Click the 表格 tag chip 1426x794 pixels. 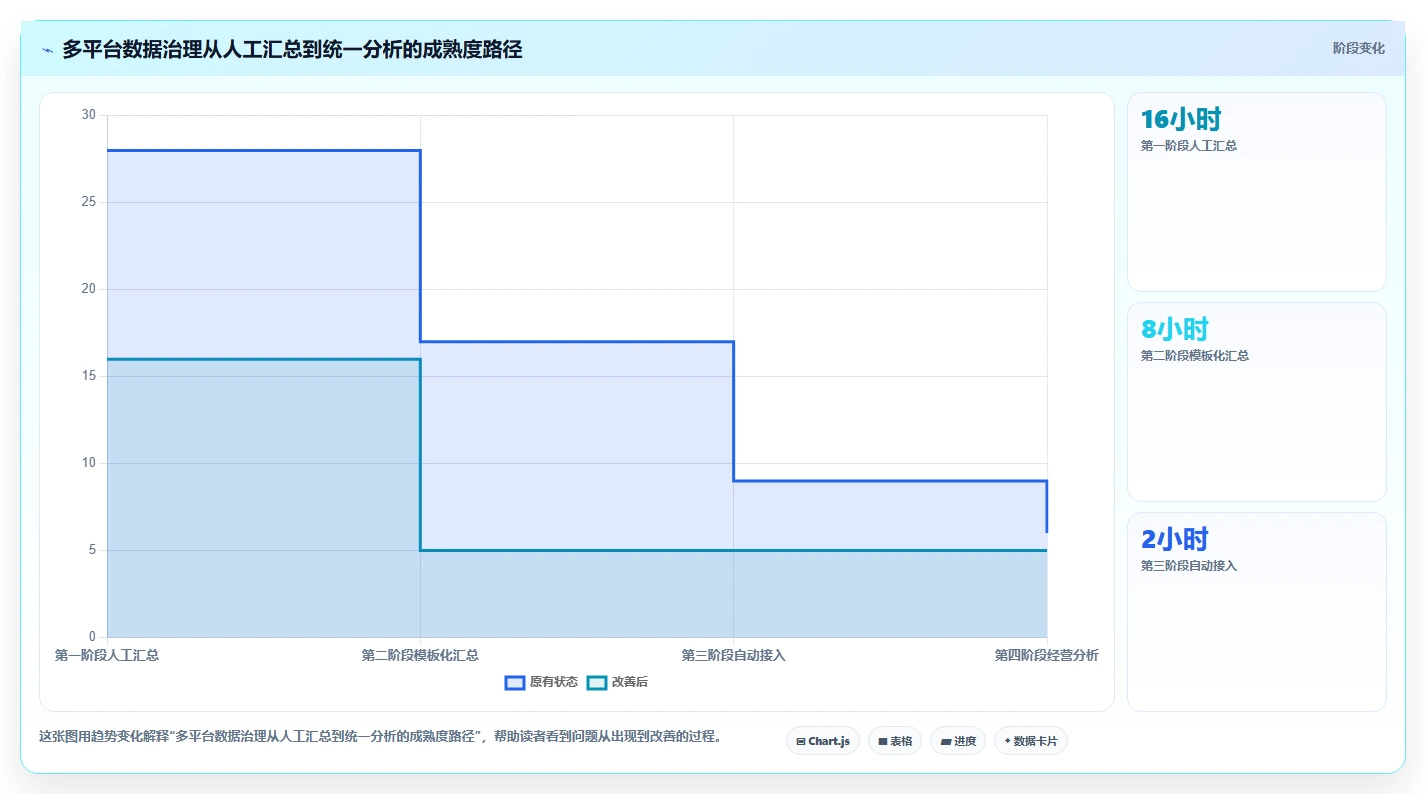[895, 741]
